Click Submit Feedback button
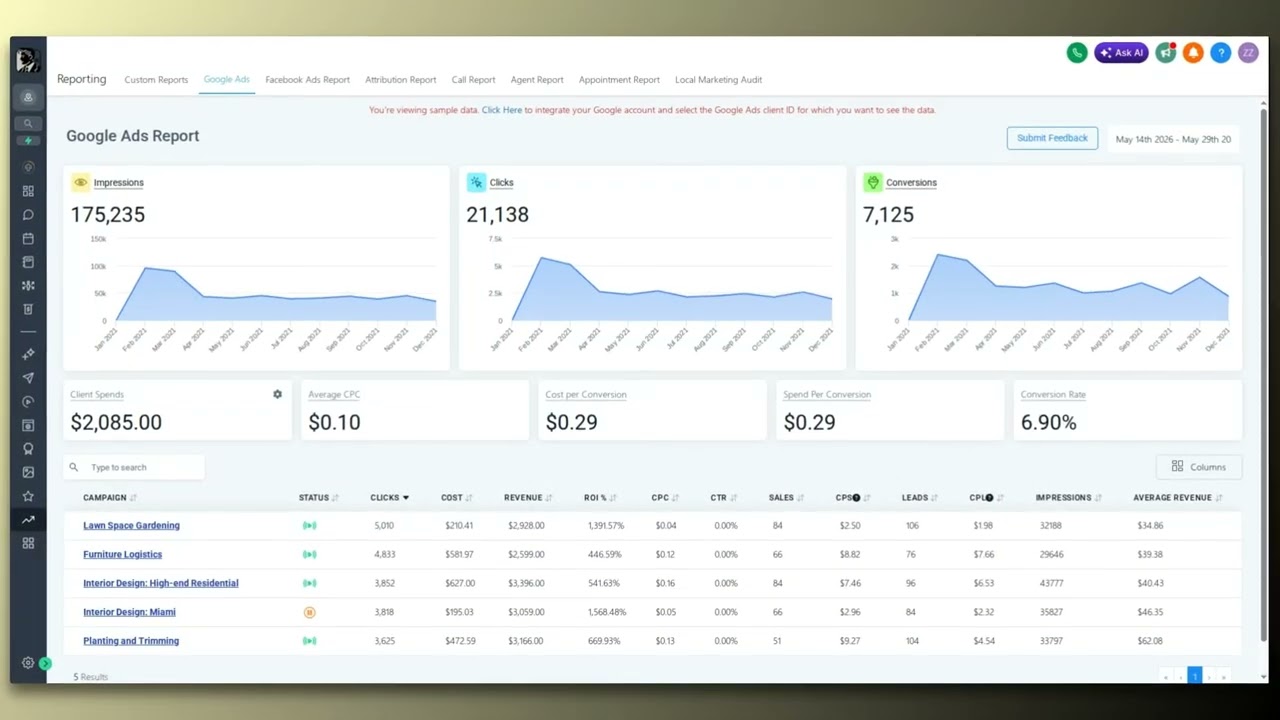This screenshot has height=720, width=1280. pos(1052,138)
